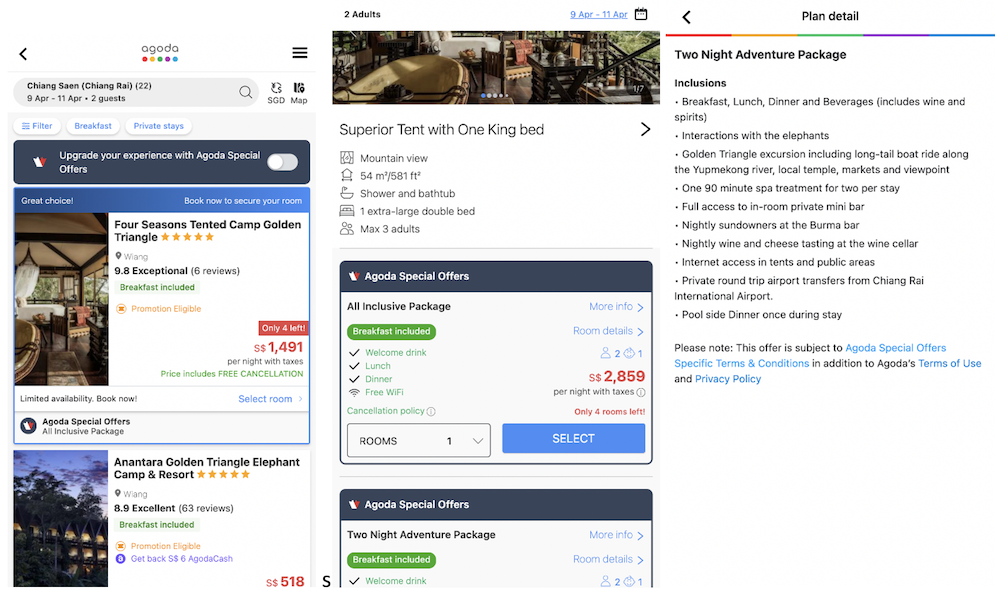Tap the back arrow on search results

[24, 54]
